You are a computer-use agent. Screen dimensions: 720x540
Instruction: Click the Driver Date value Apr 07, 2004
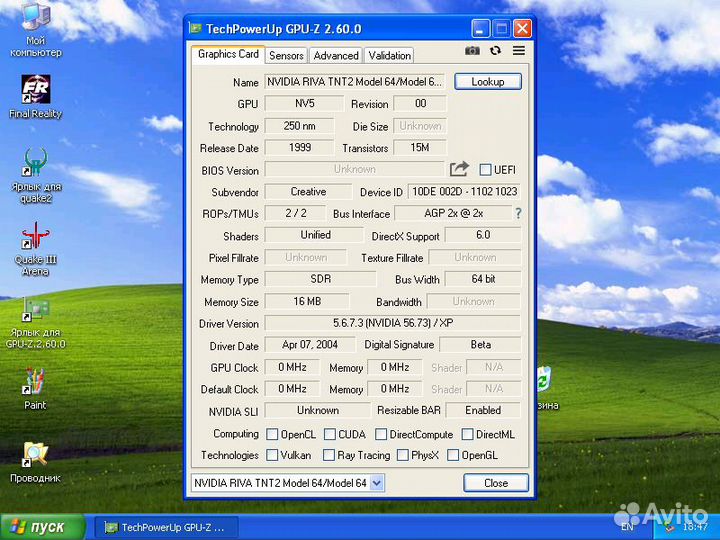tap(310, 344)
